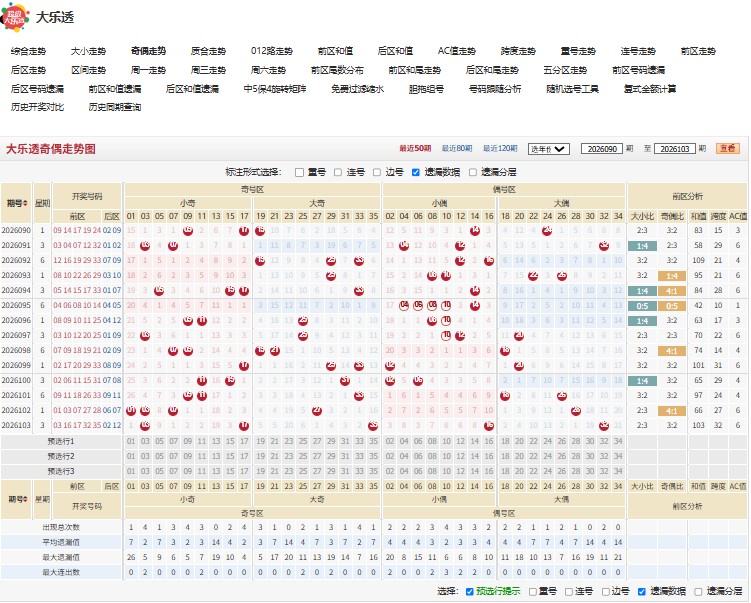
Task: Click red ball 01 in row 2026102
Action: [x=131, y=410]
